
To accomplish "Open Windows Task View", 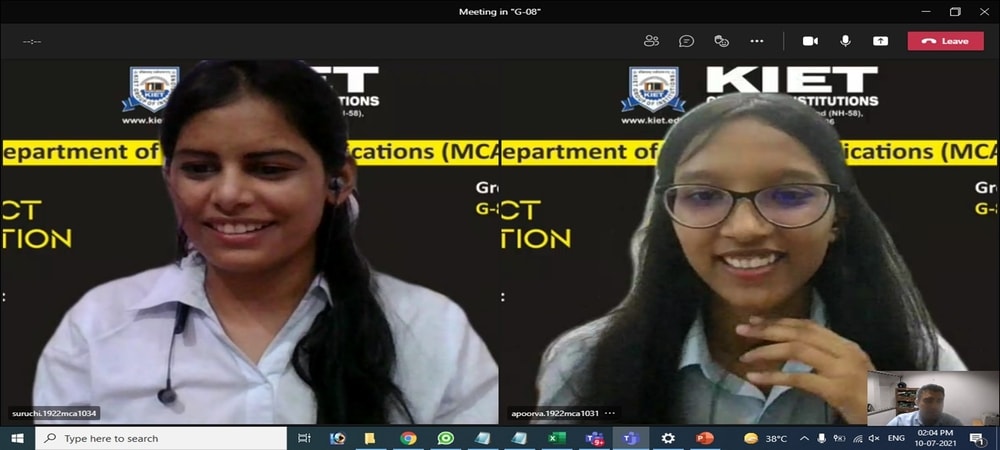I will (x=305, y=438).
